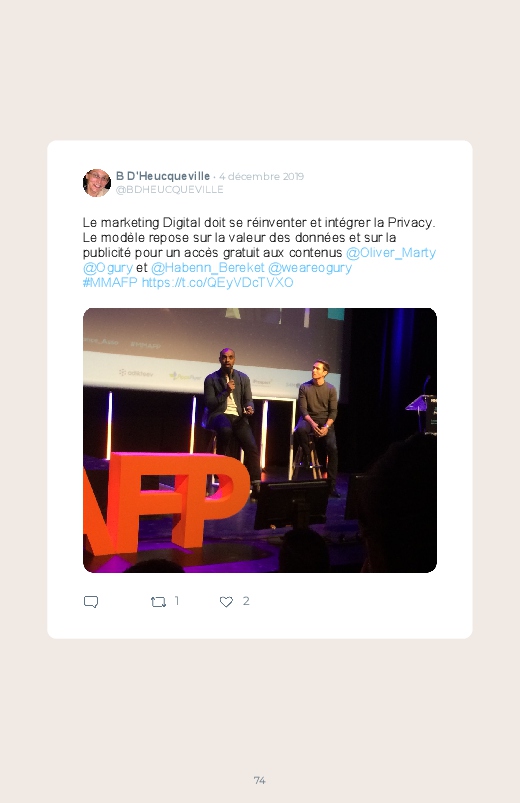Open the @Oliver_Marty mention

pos(391,253)
